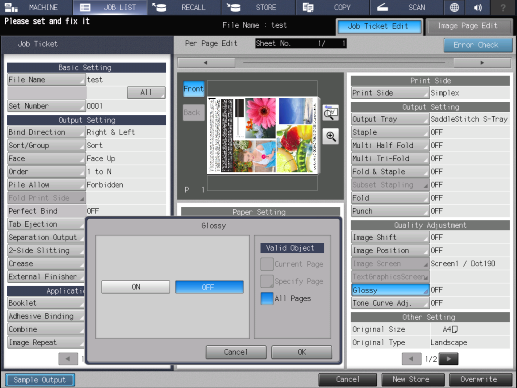The width and height of the screenshot is (517, 388).
Task: Confirm Glossy dialog with OK
Action: pos(302,352)
